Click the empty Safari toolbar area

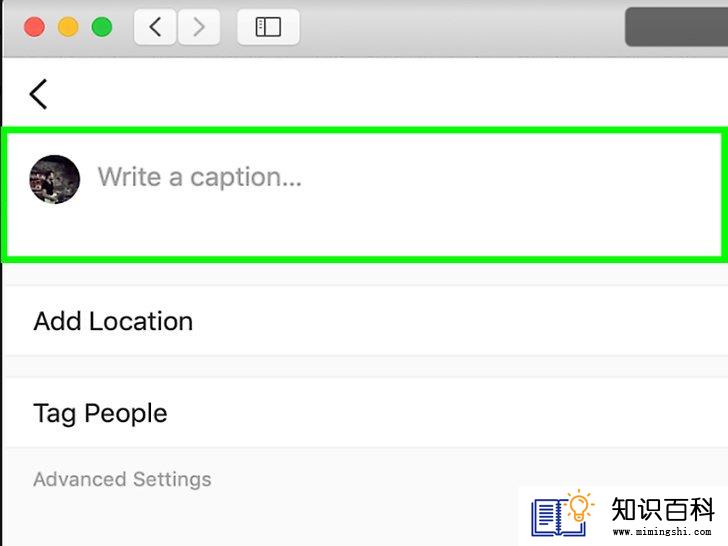[462, 27]
